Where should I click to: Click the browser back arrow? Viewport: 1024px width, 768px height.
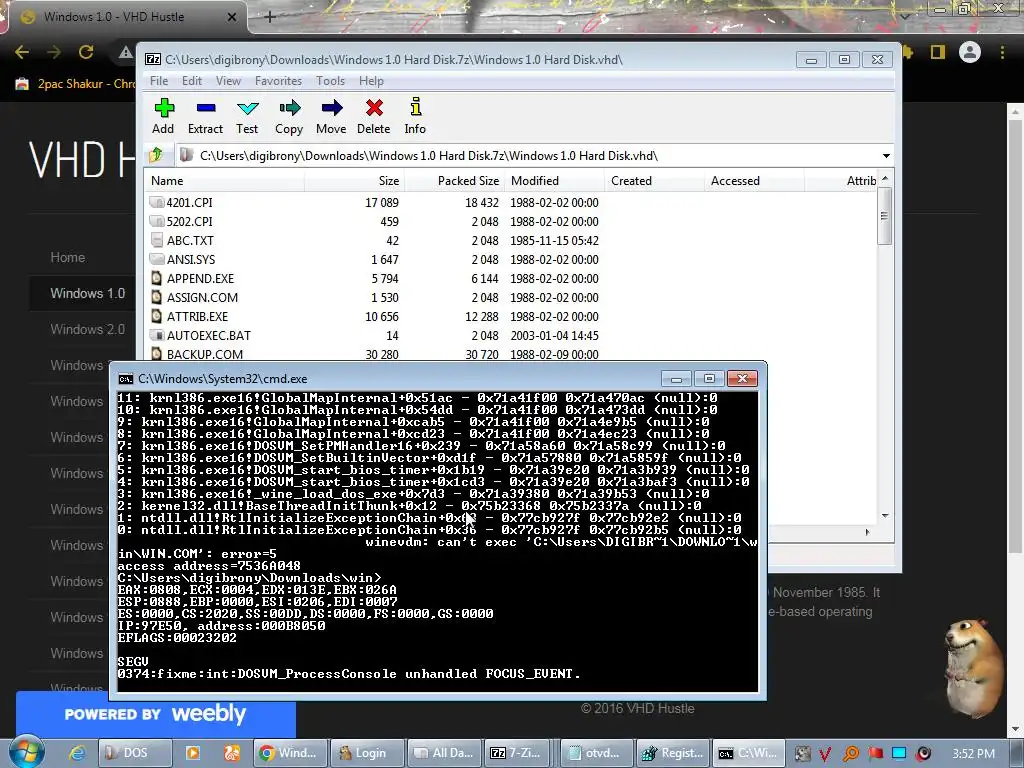point(22,52)
